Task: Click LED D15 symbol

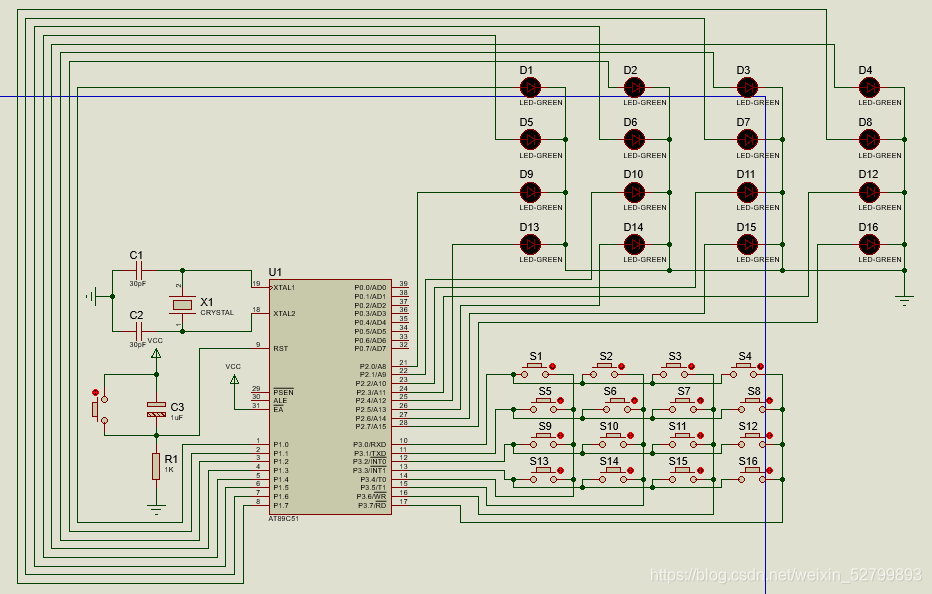Action: 747,244
